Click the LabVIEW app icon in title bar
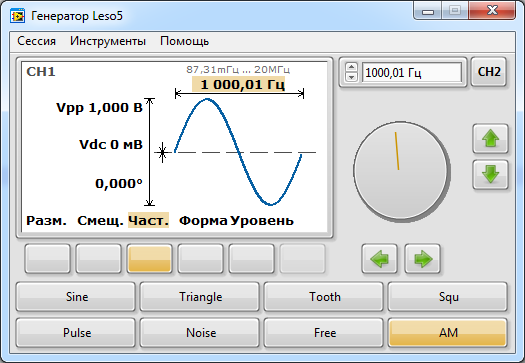The width and height of the screenshot is (525, 363). click(17, 16)
